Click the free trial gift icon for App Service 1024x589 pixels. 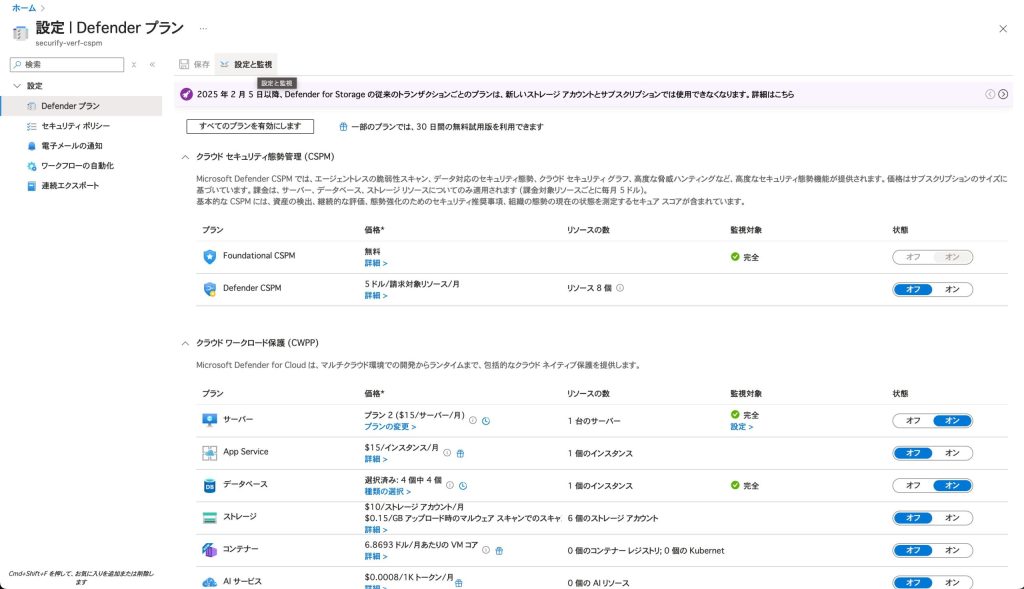coord(460,453)
